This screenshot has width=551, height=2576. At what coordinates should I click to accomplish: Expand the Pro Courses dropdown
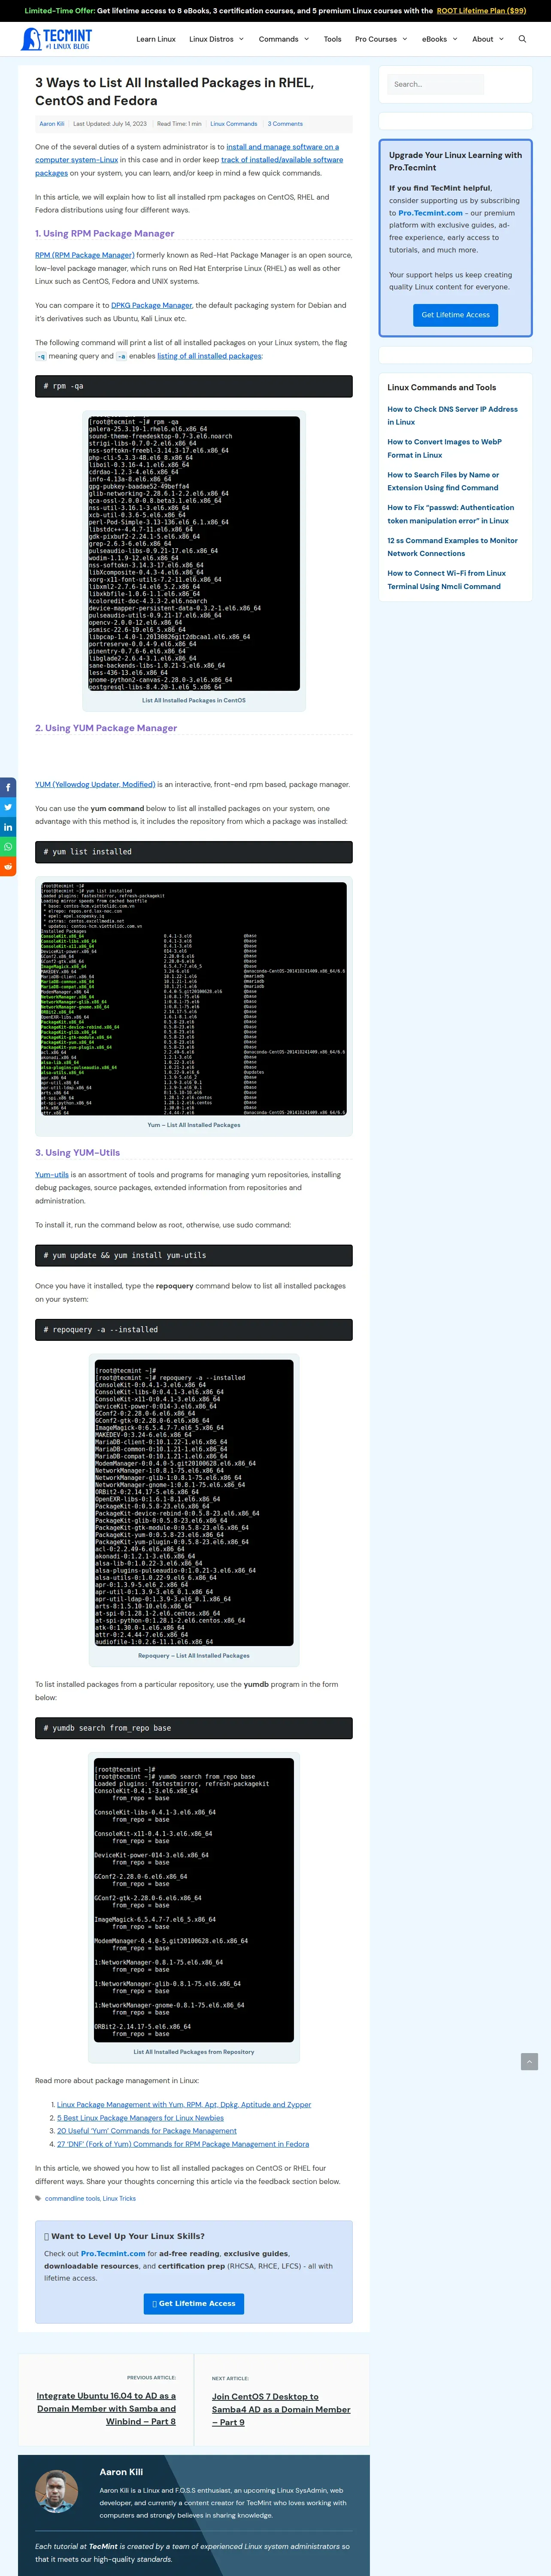click(x=381, y=39)
